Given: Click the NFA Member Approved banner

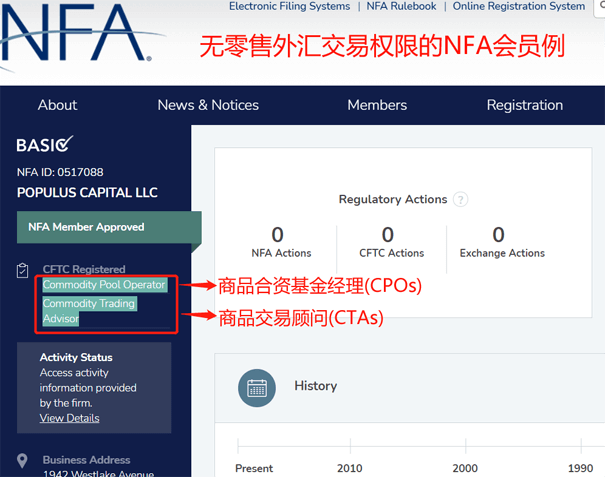Looking at the screenshot, I should click(x=109, y=227).
